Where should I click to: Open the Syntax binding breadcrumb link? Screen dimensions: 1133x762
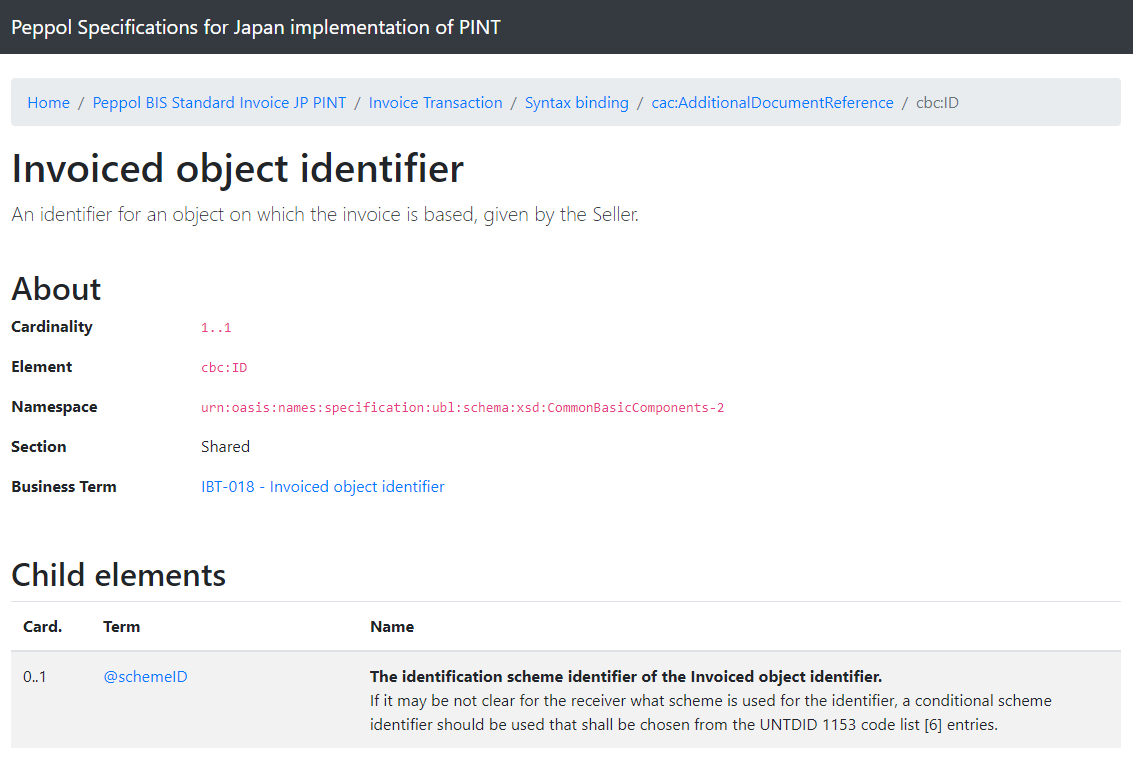pos(576,103)
